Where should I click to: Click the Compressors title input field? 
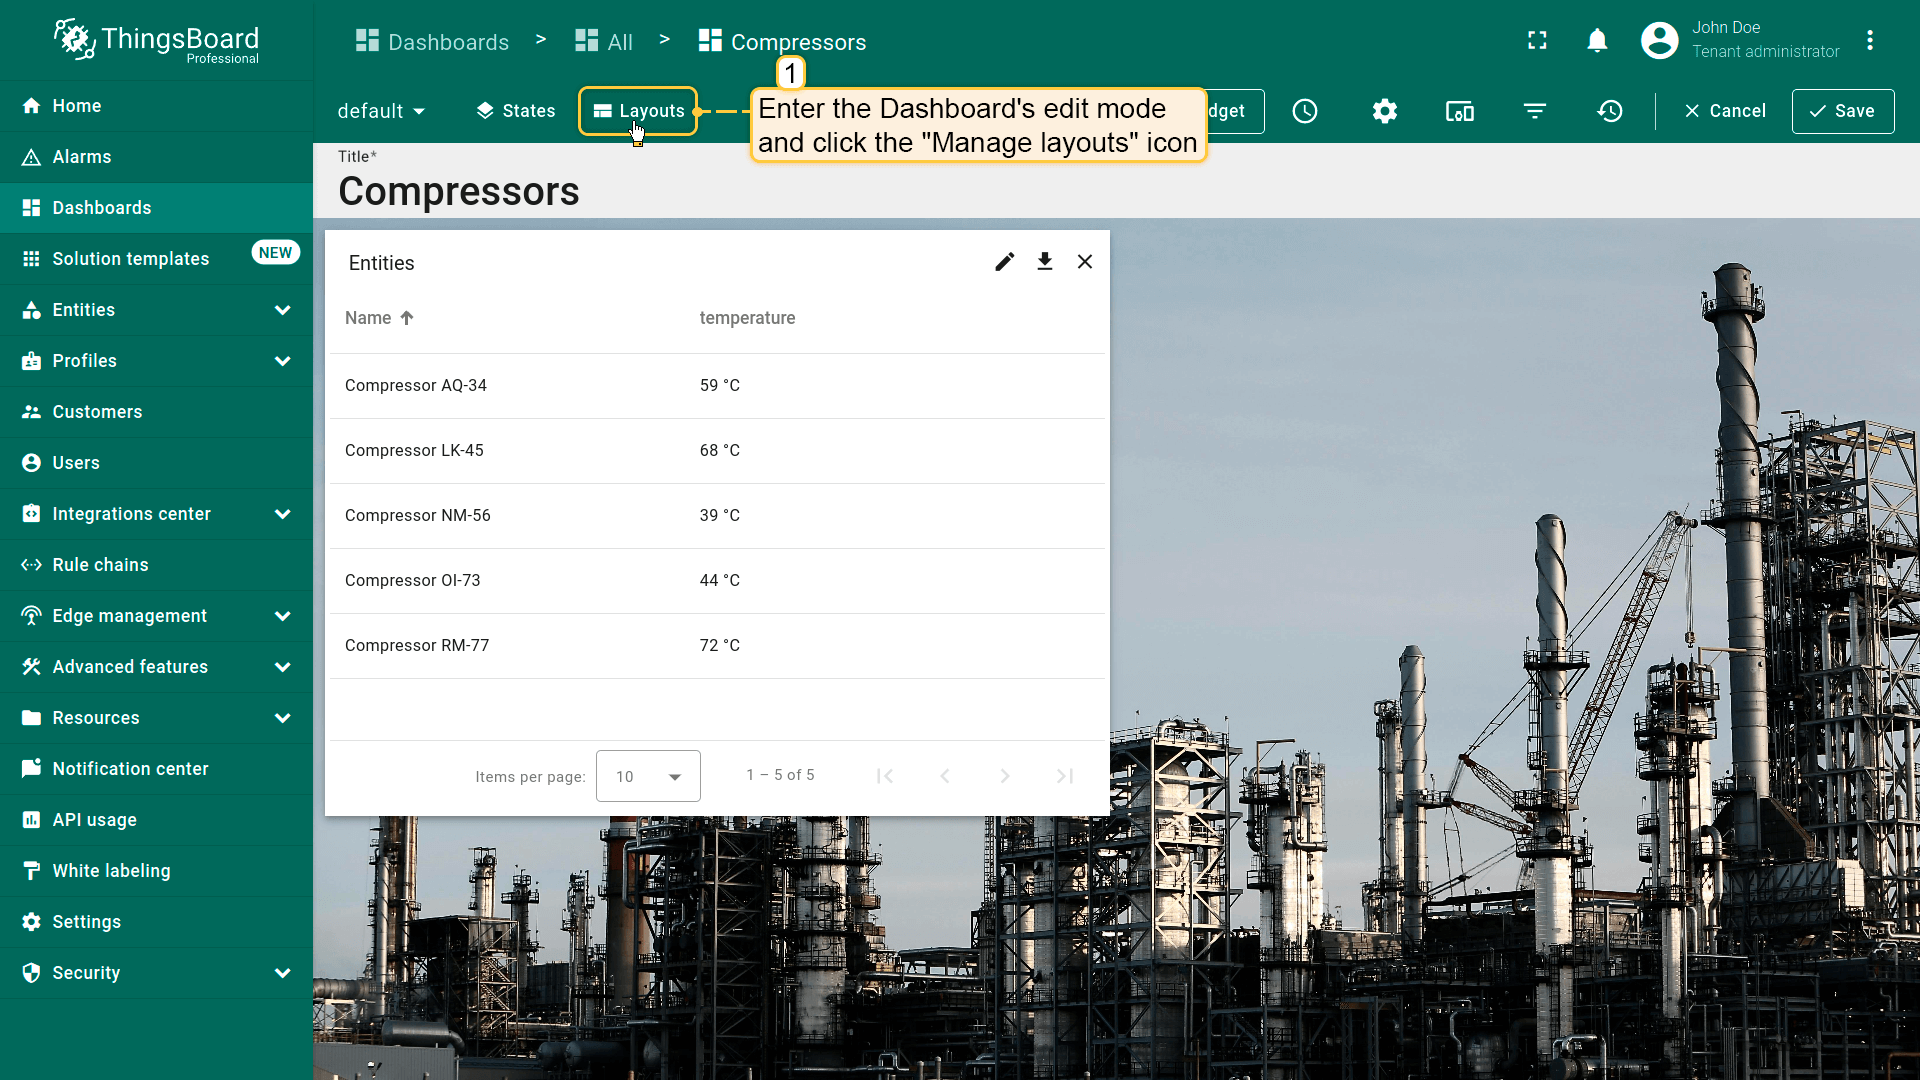pyautogui.click(x=459, y=191)
